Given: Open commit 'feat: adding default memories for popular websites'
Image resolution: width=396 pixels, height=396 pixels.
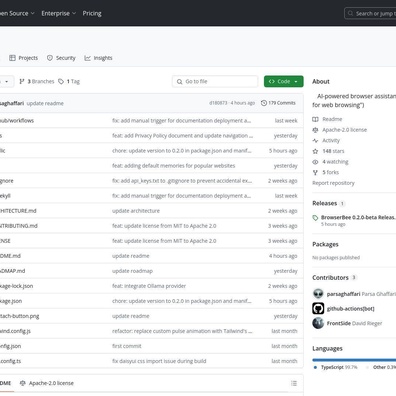Looking at the screenshot, I should coord(174,166).
